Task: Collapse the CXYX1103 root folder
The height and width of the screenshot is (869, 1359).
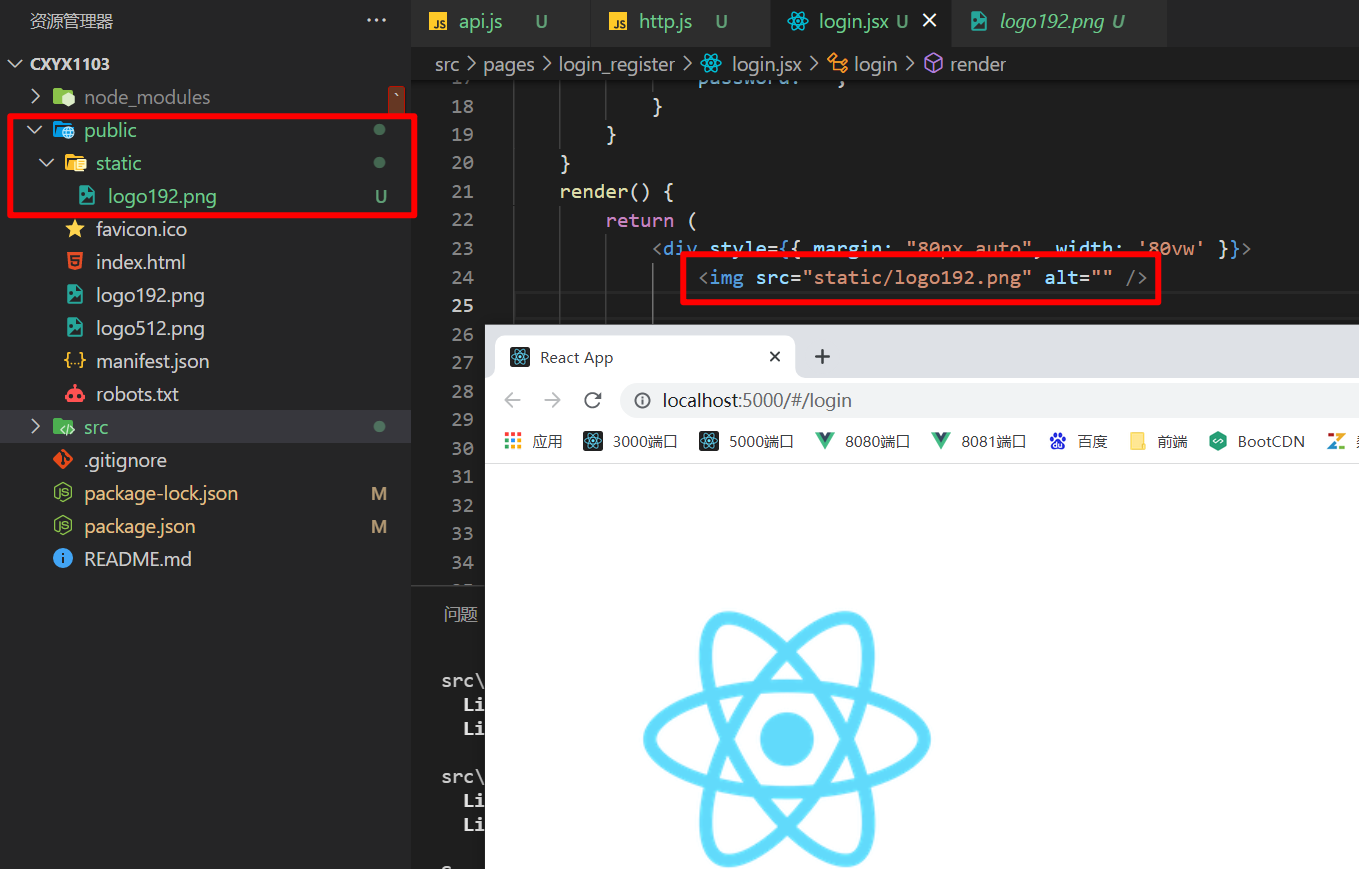Action: [x=15, y=64]
